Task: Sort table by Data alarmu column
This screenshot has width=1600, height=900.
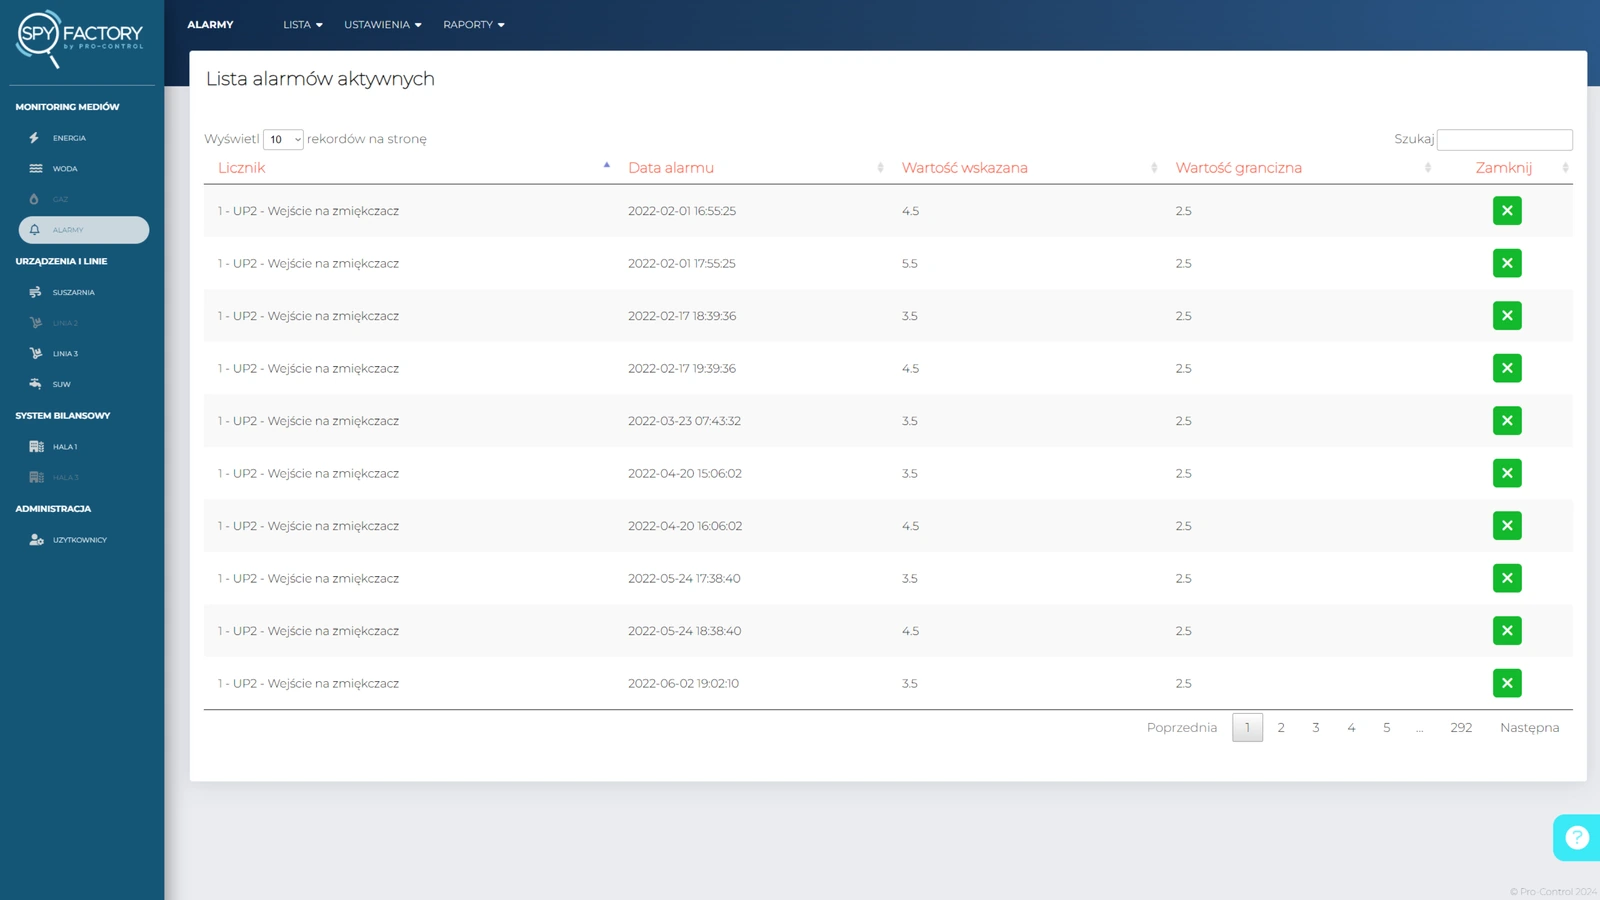Action: point(671,168)
